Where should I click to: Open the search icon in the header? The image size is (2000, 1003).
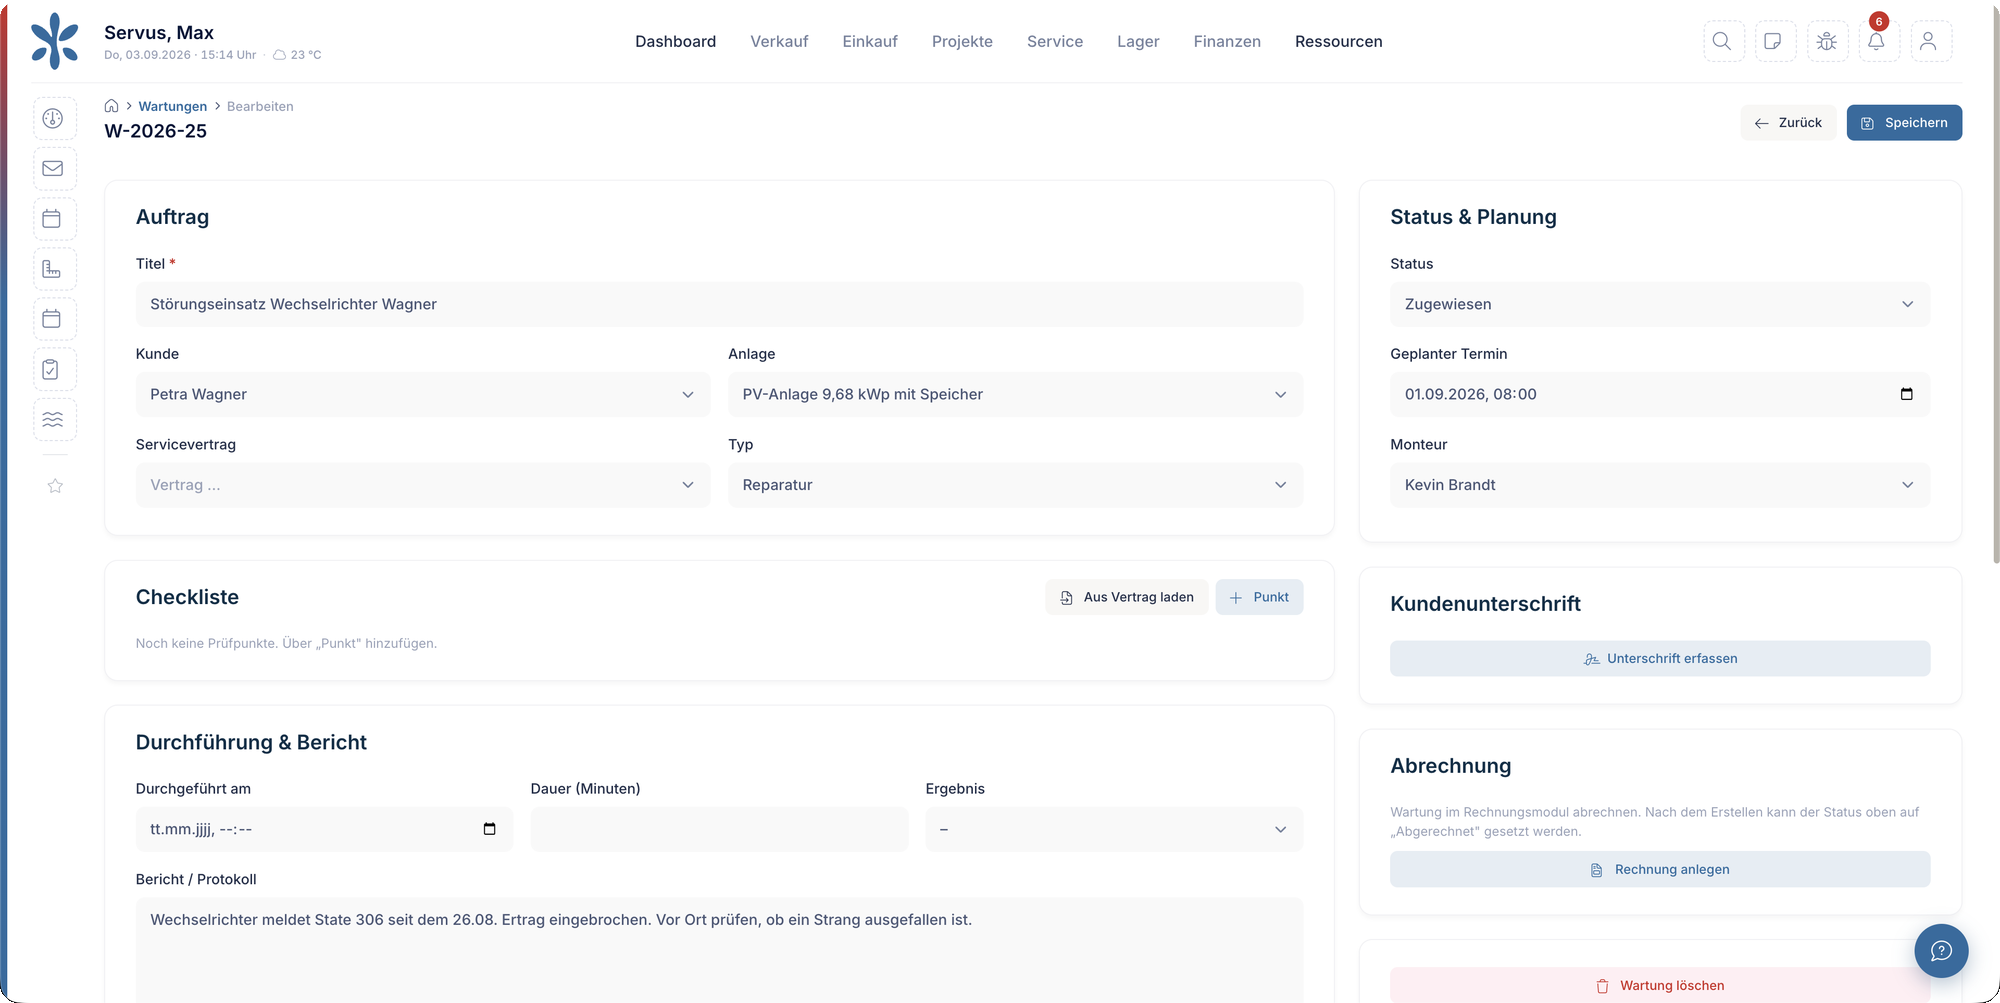point(1723,41)
